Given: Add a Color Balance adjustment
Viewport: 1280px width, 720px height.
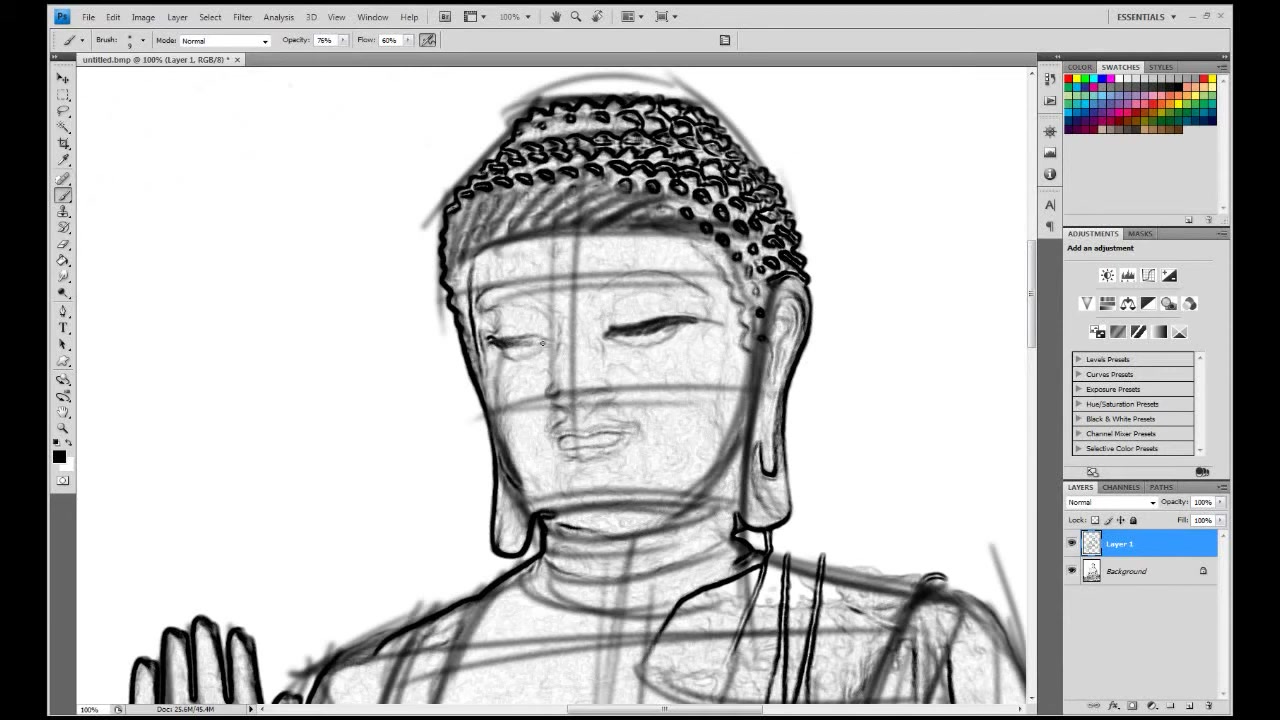Looking at the screenshot, I should pos(1128,304).
